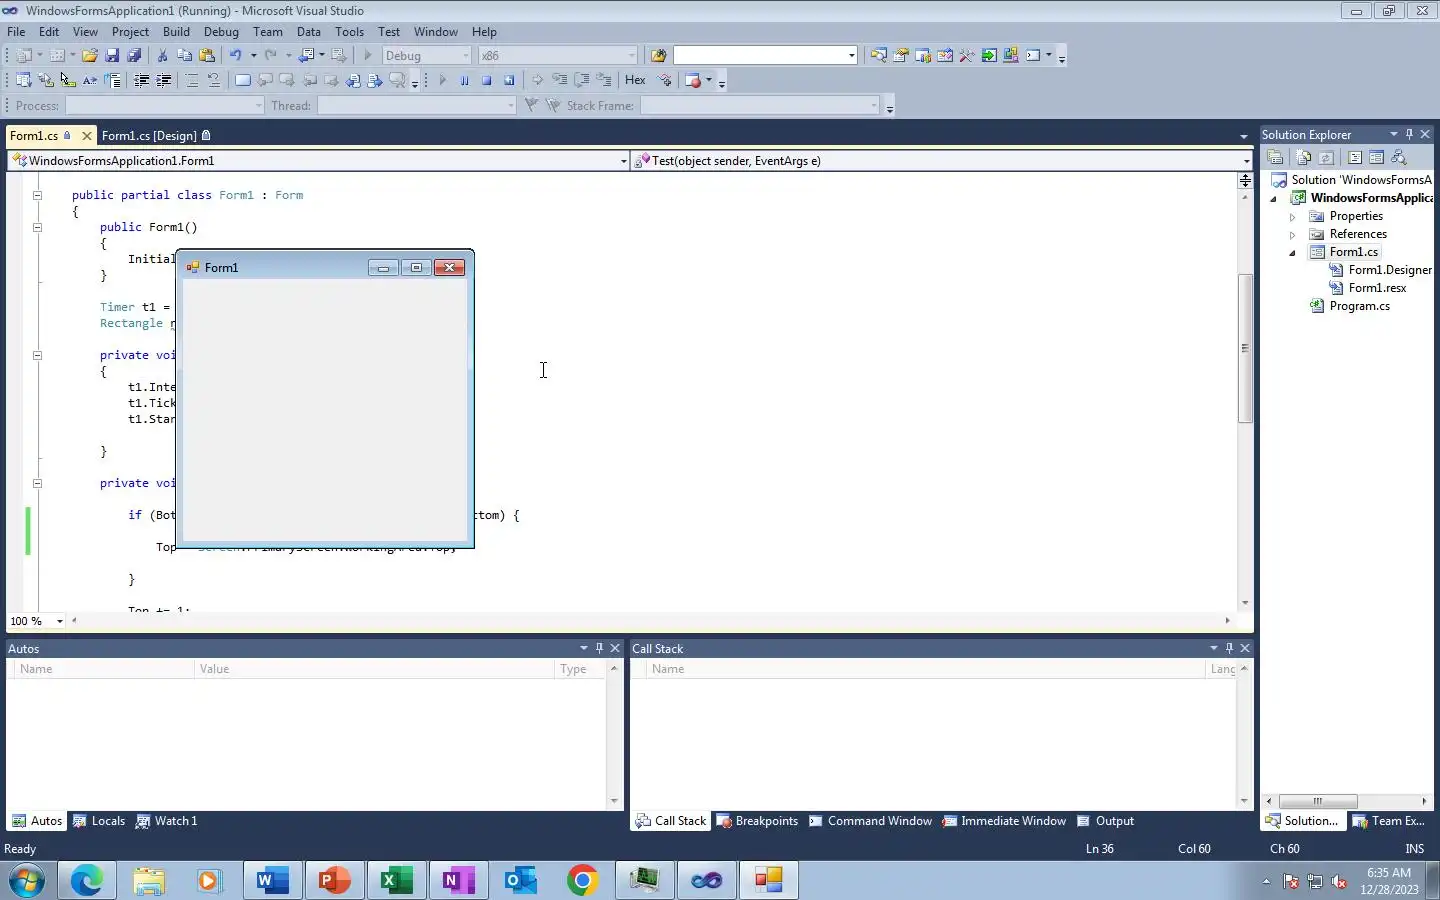
Task: Stop debugging with the square icon
Action: (486, 80)
